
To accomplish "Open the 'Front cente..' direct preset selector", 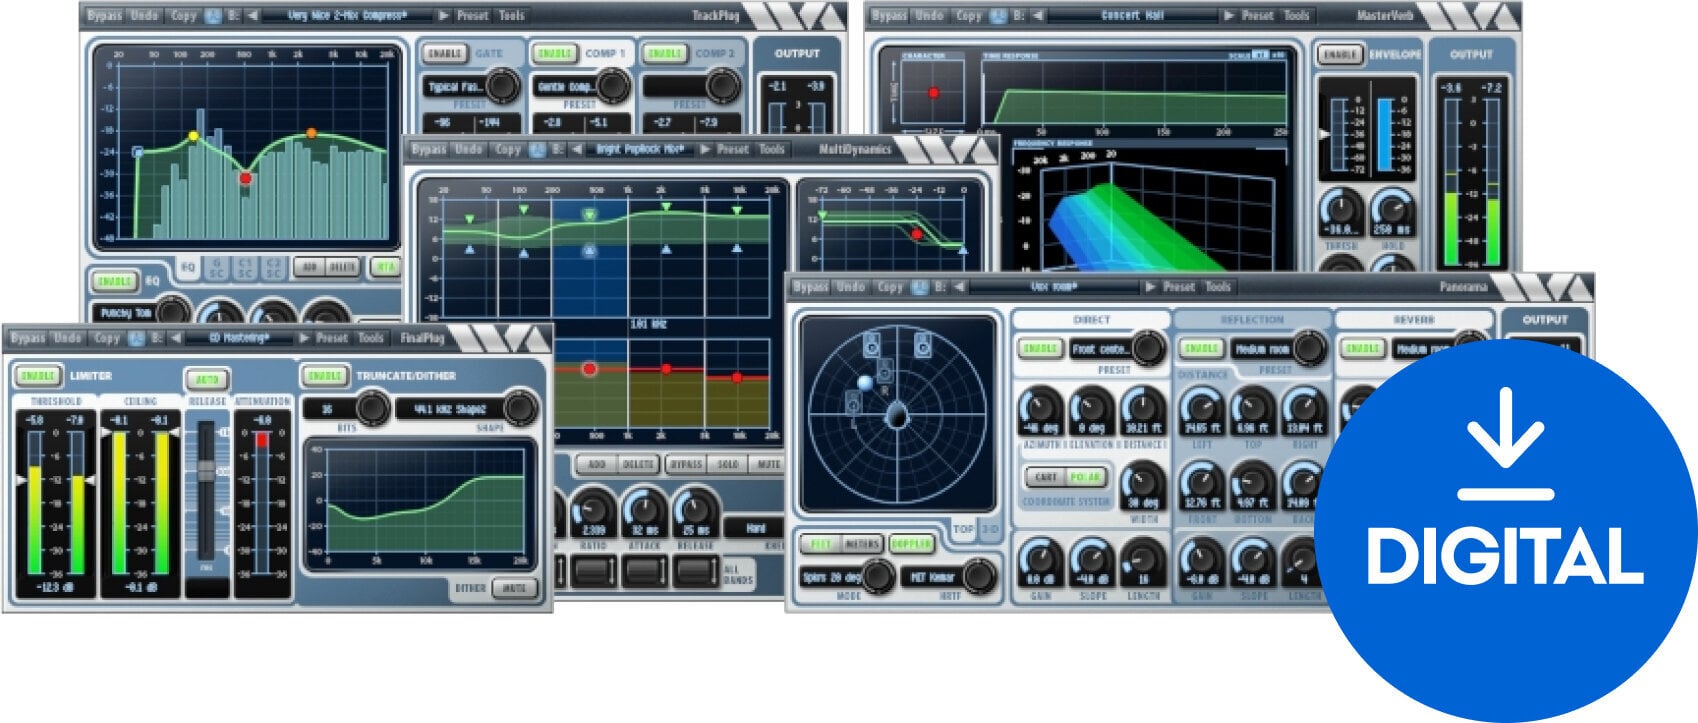I will [x=1118, y=348].
